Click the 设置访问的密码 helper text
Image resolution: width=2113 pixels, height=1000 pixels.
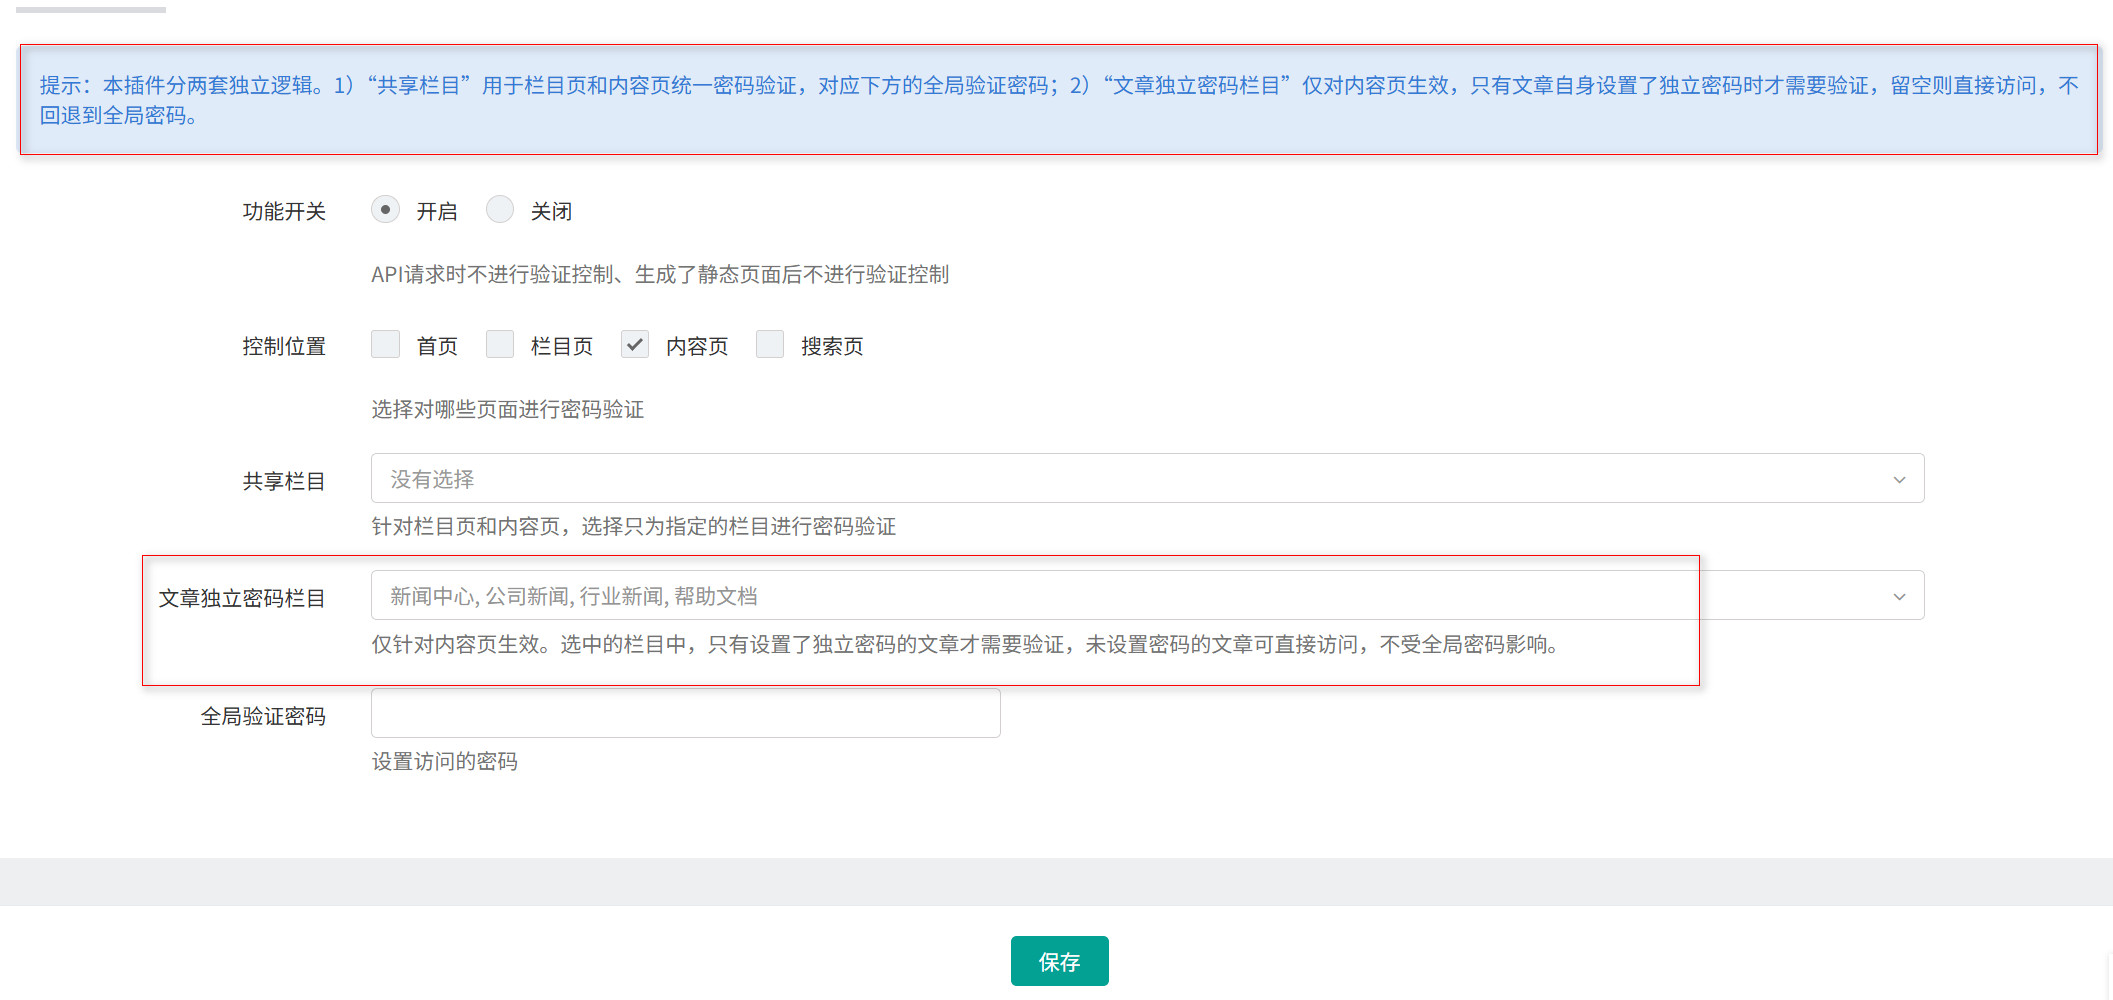444,761
